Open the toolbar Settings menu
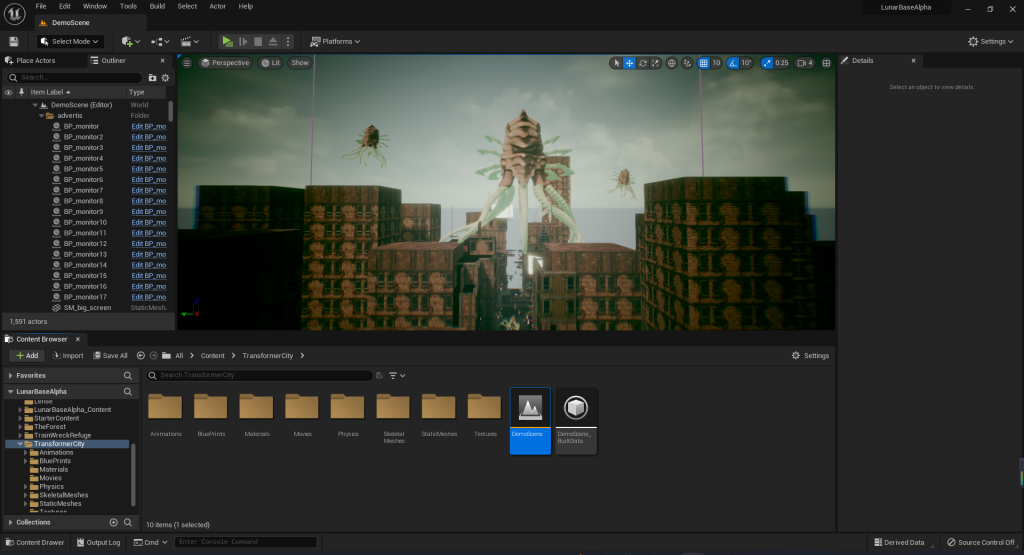This screenshot has height=555, width=1024. click(990, 41)
